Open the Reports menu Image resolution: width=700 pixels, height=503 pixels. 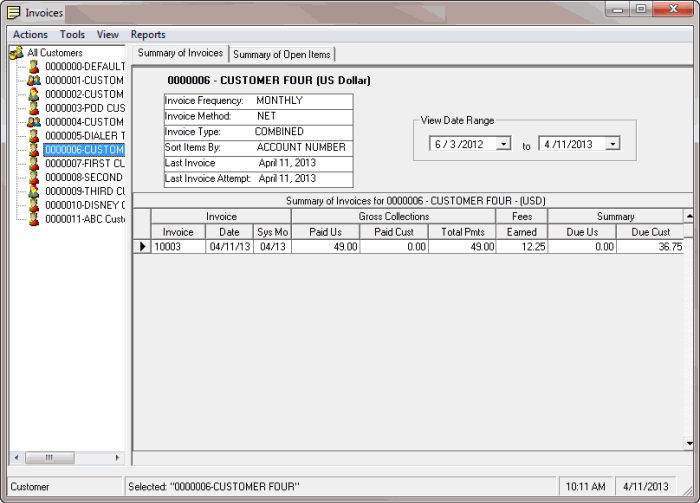148,35
